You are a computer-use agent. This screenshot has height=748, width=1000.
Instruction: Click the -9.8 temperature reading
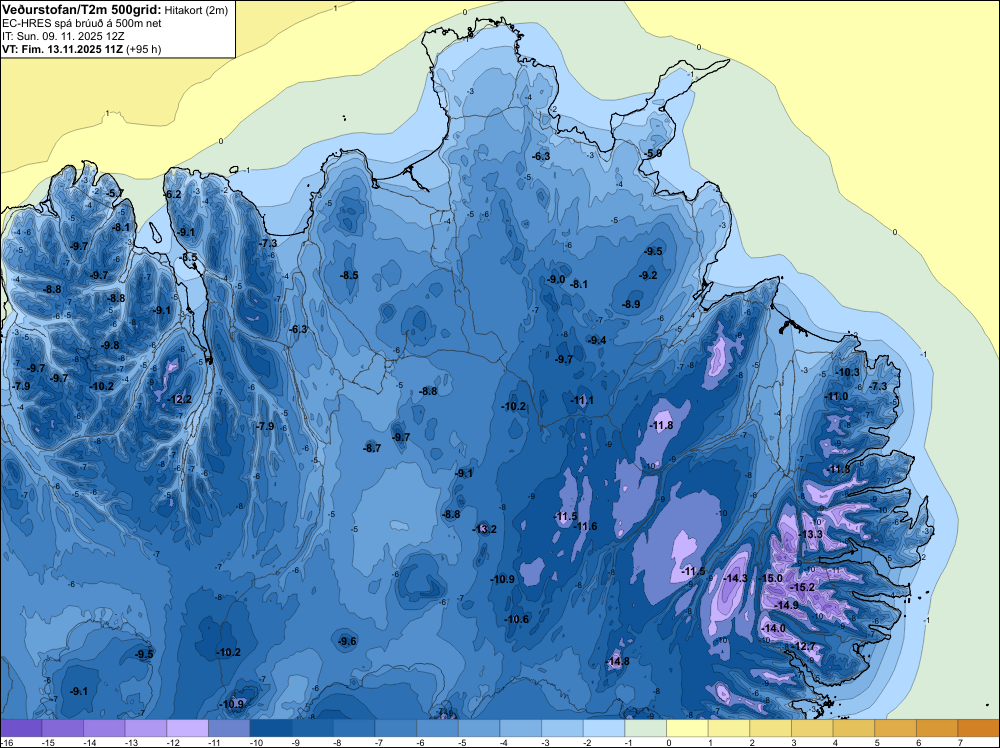point(110,345)
